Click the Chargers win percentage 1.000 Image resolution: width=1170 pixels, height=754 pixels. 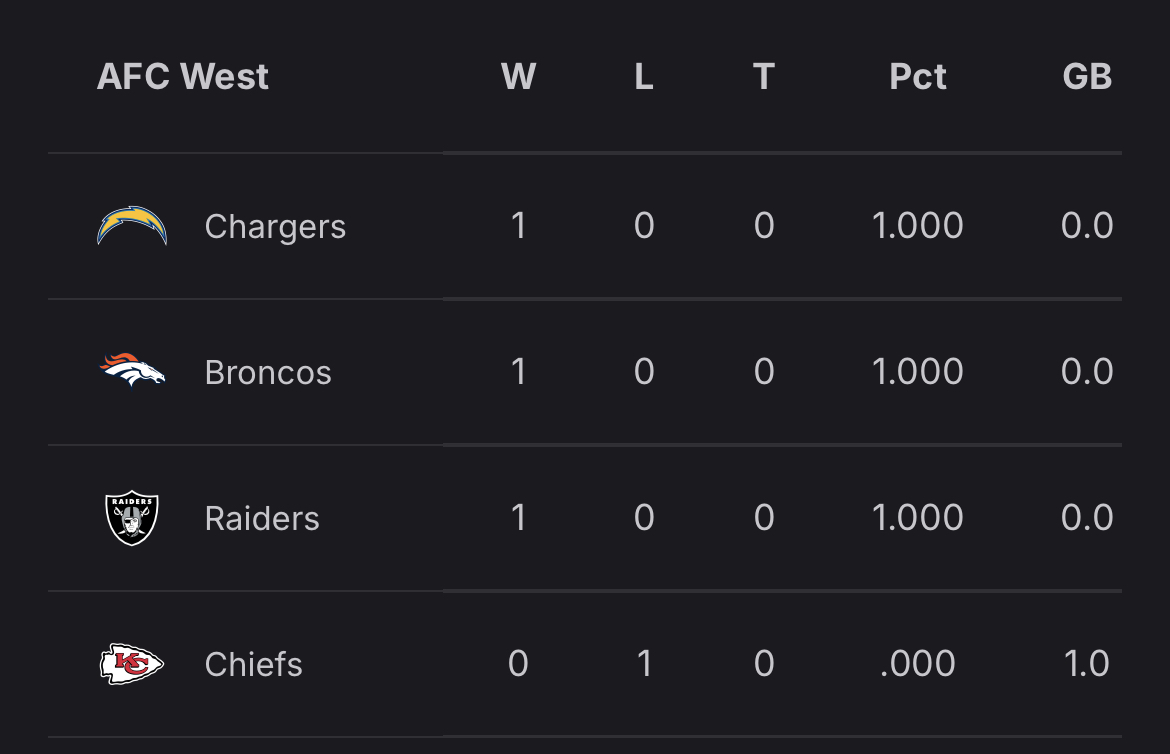tap(918, 226)
